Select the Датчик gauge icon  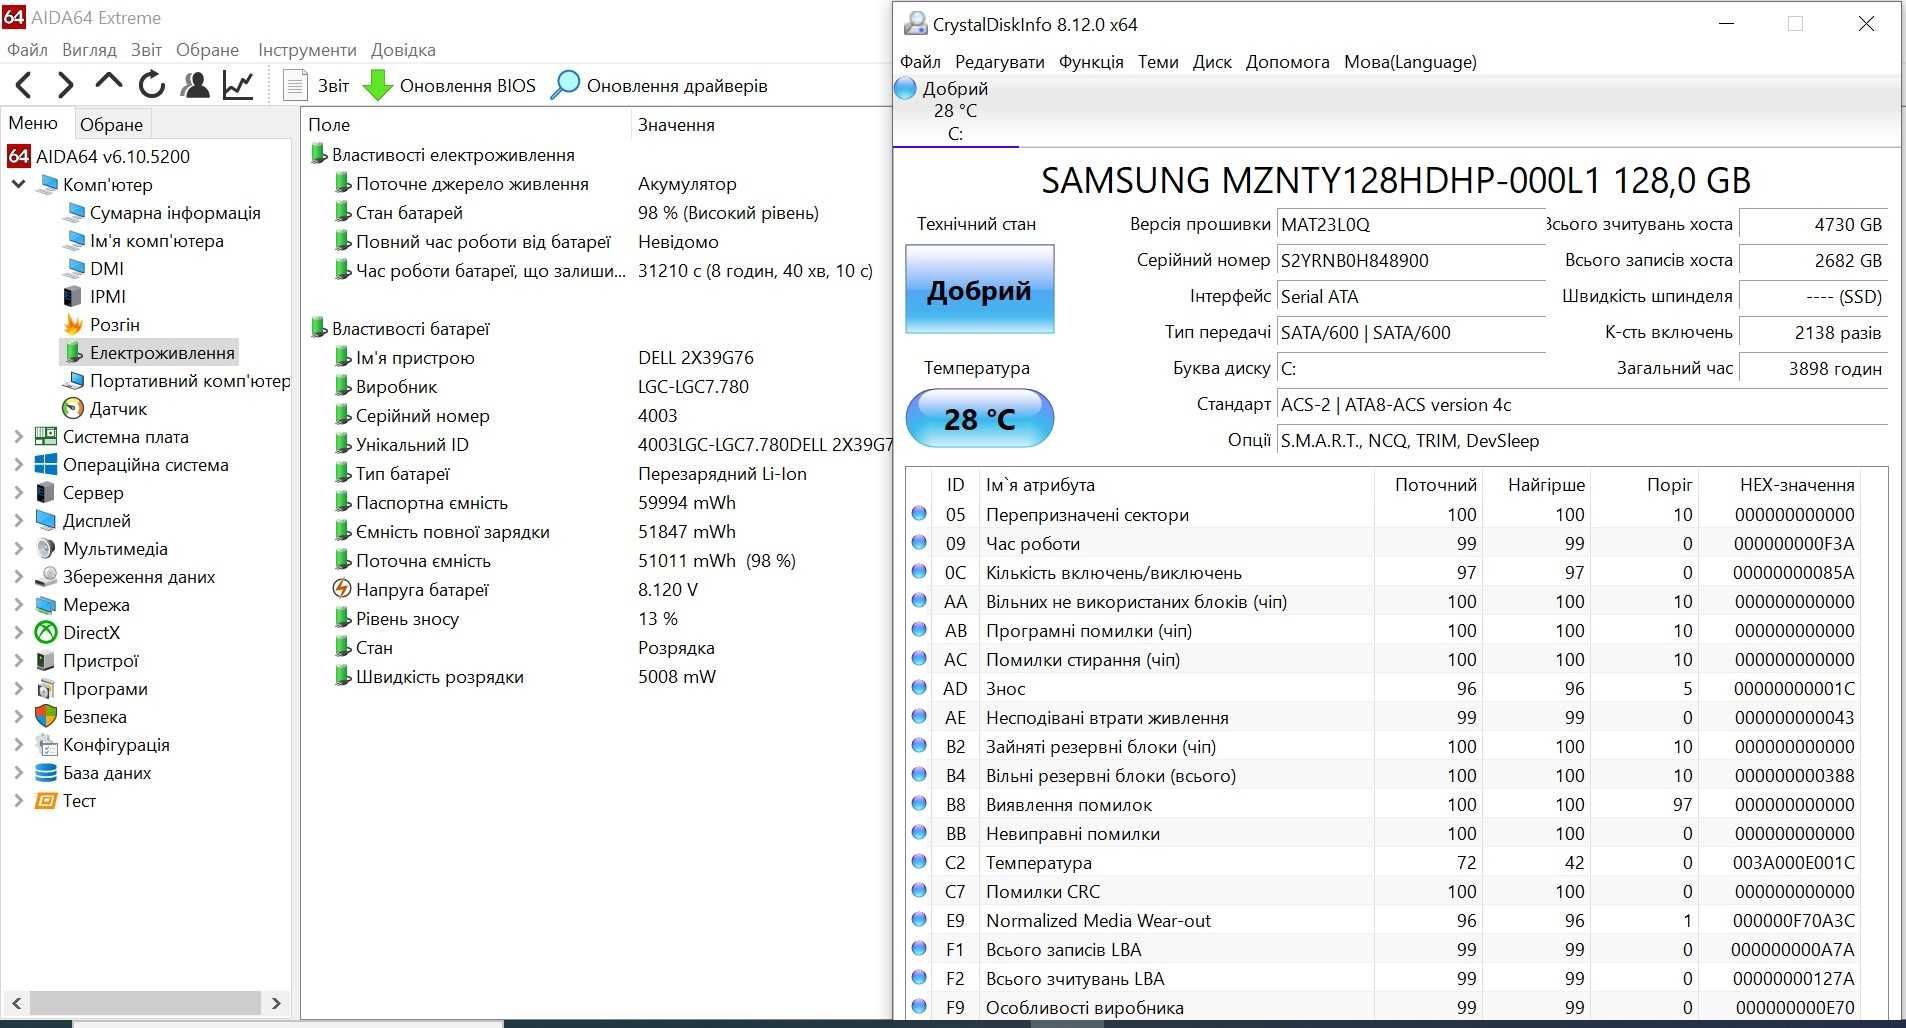(73, 409)
